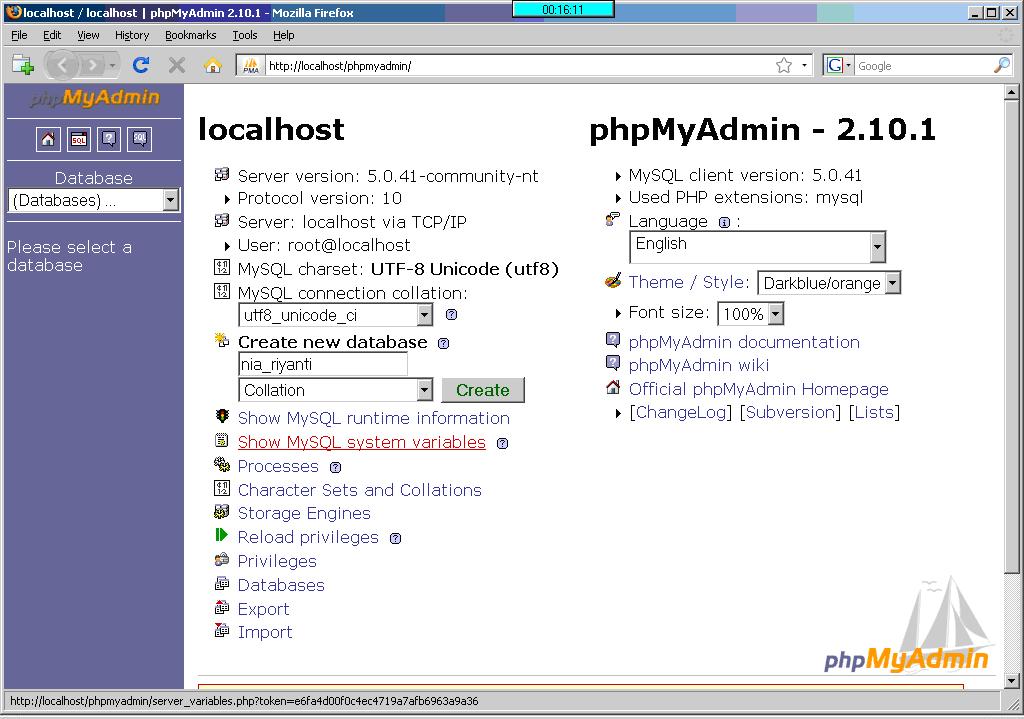Image resolution: width=1024 pixels, height=719 pixels.
Task: Open the Subversion link
Action: (x=790, y=412)
